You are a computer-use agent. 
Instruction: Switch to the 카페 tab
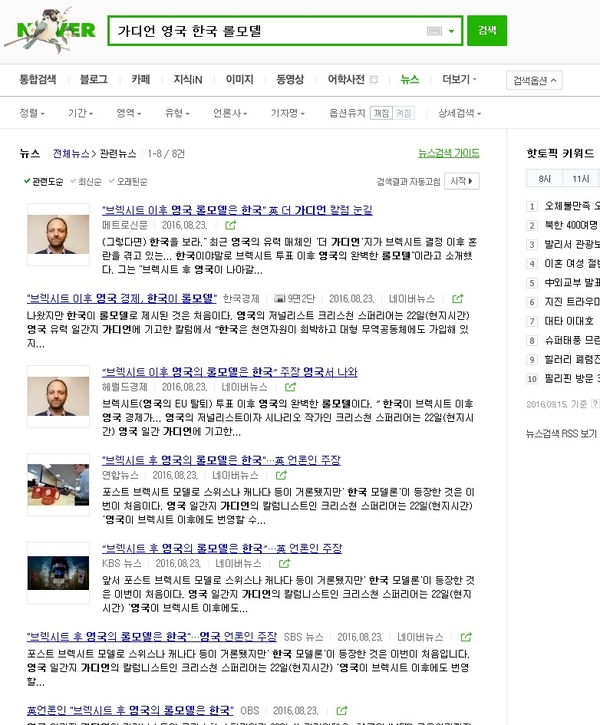point(141,80)
